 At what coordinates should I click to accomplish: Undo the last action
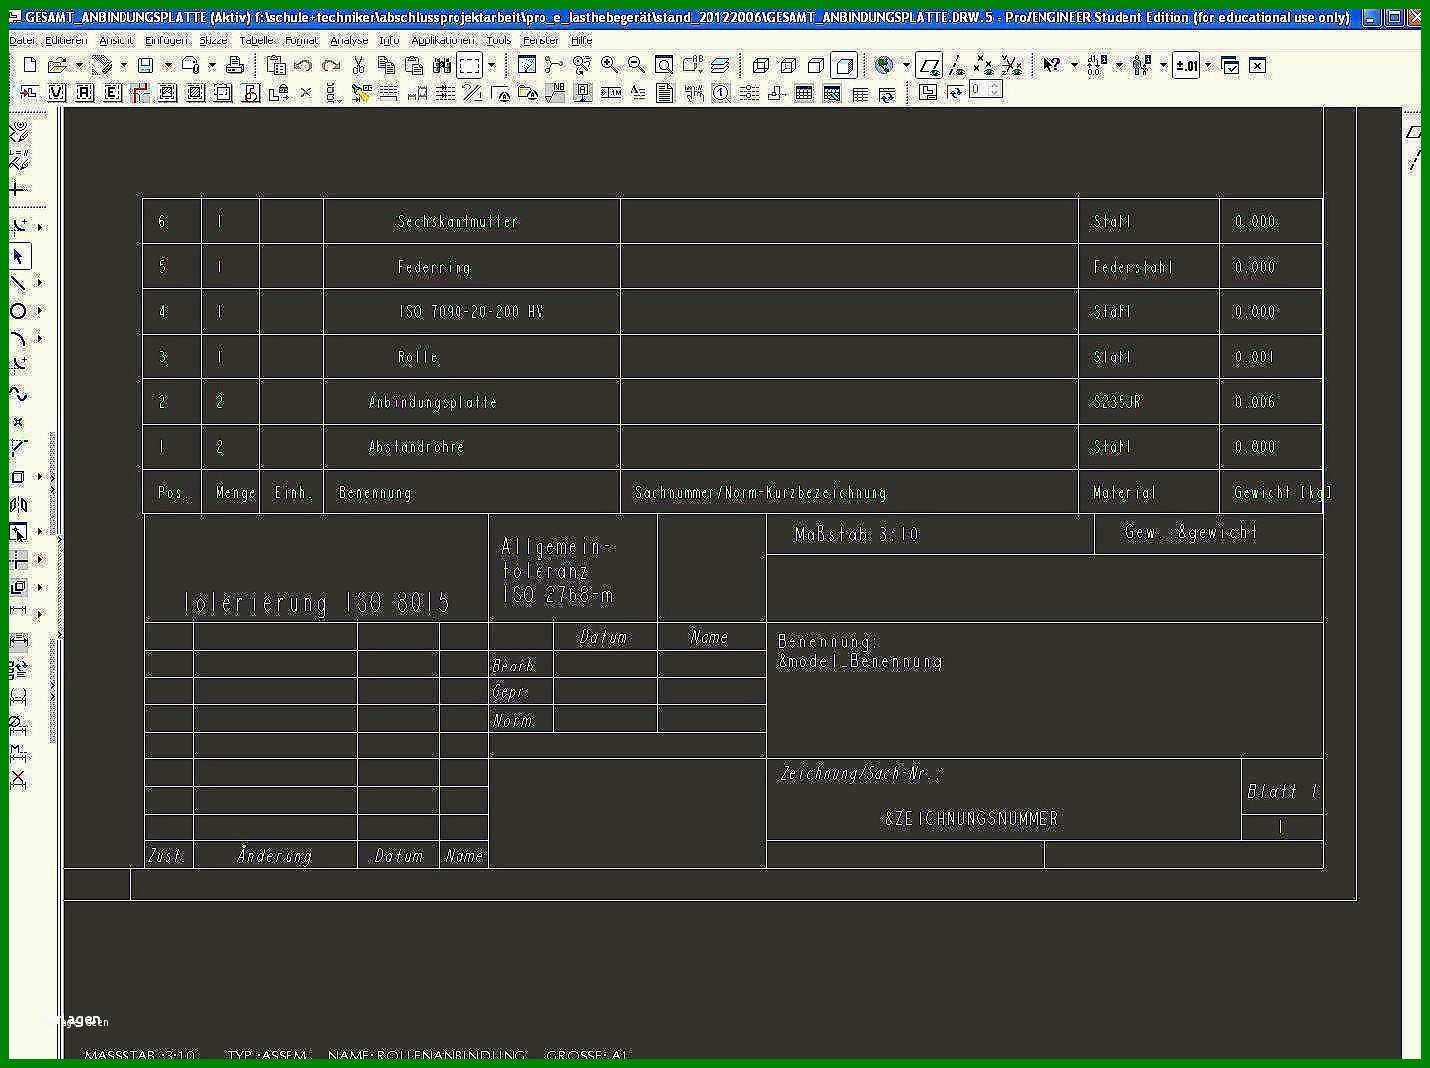click(x=303, y=65)
